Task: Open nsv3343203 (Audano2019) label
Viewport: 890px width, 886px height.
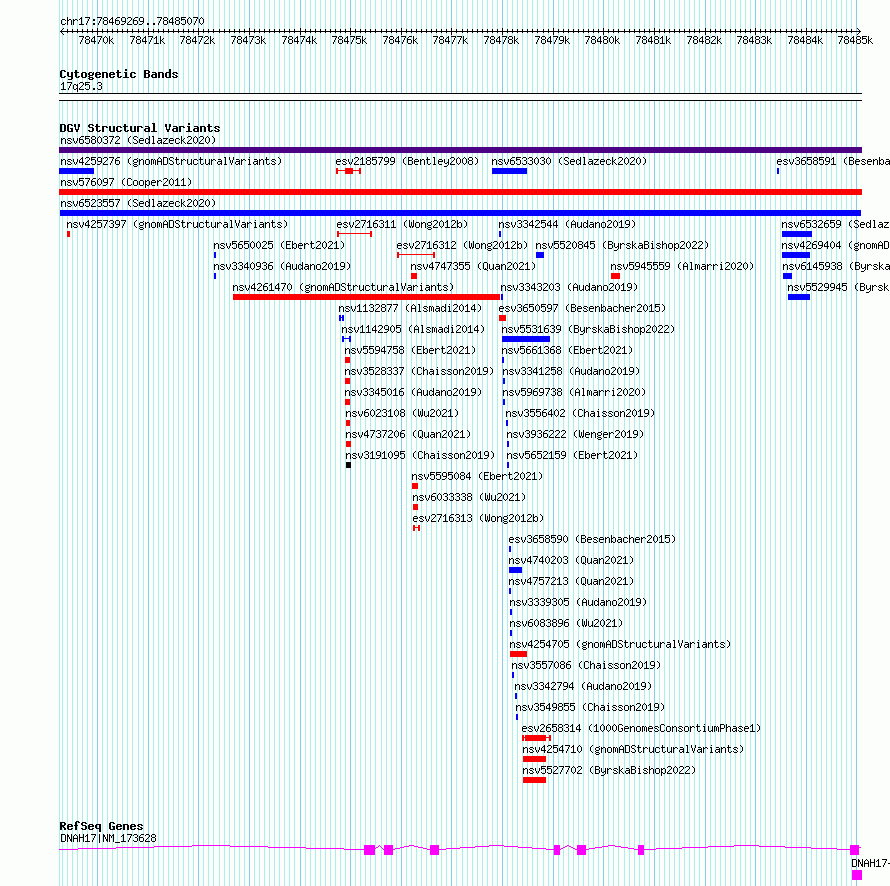Action: point(569,287)
